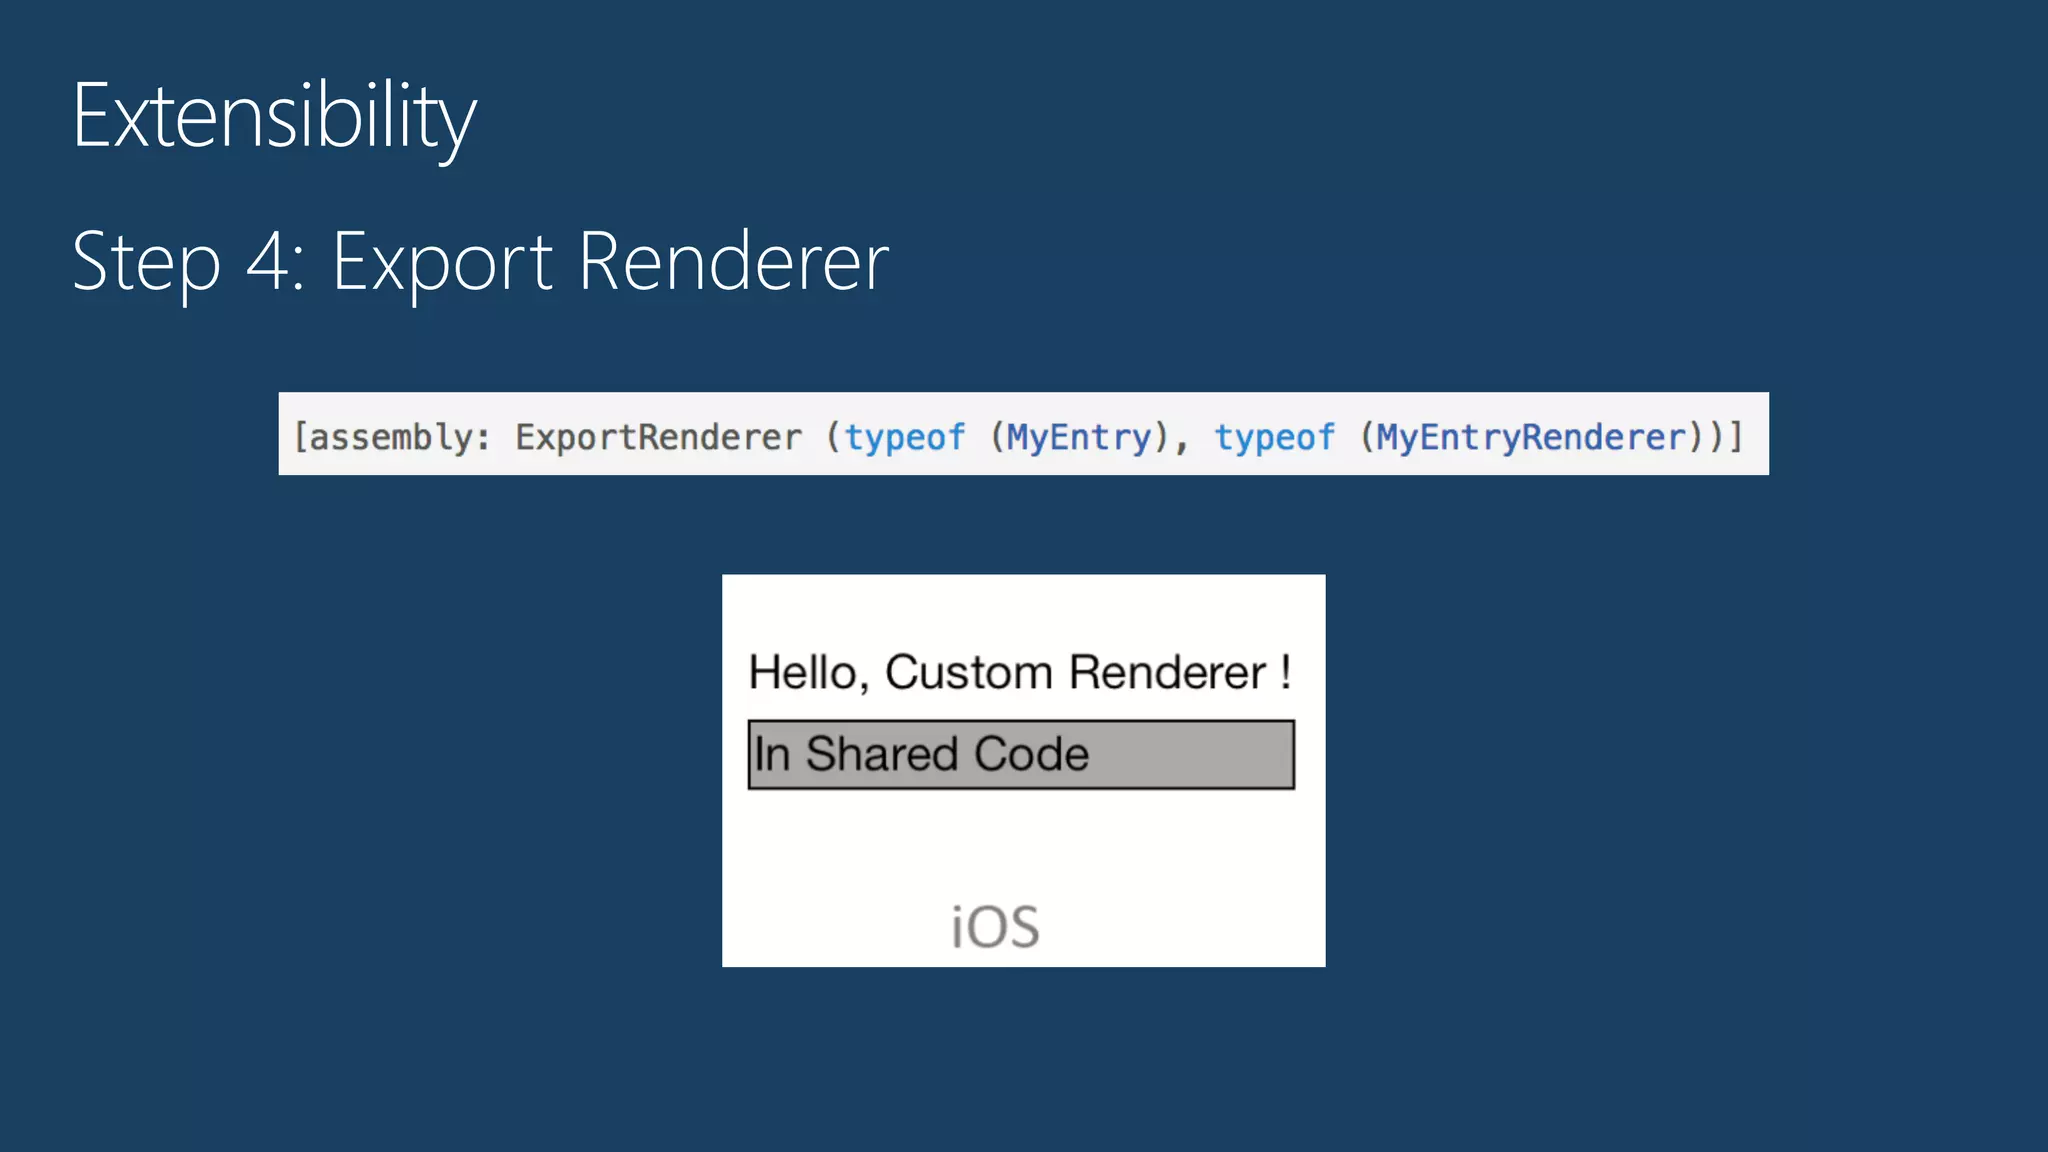Click the first 'typeof' keyword before MyEntry
This screenshot has height=1152, width=2048.
tap(905, 438)
